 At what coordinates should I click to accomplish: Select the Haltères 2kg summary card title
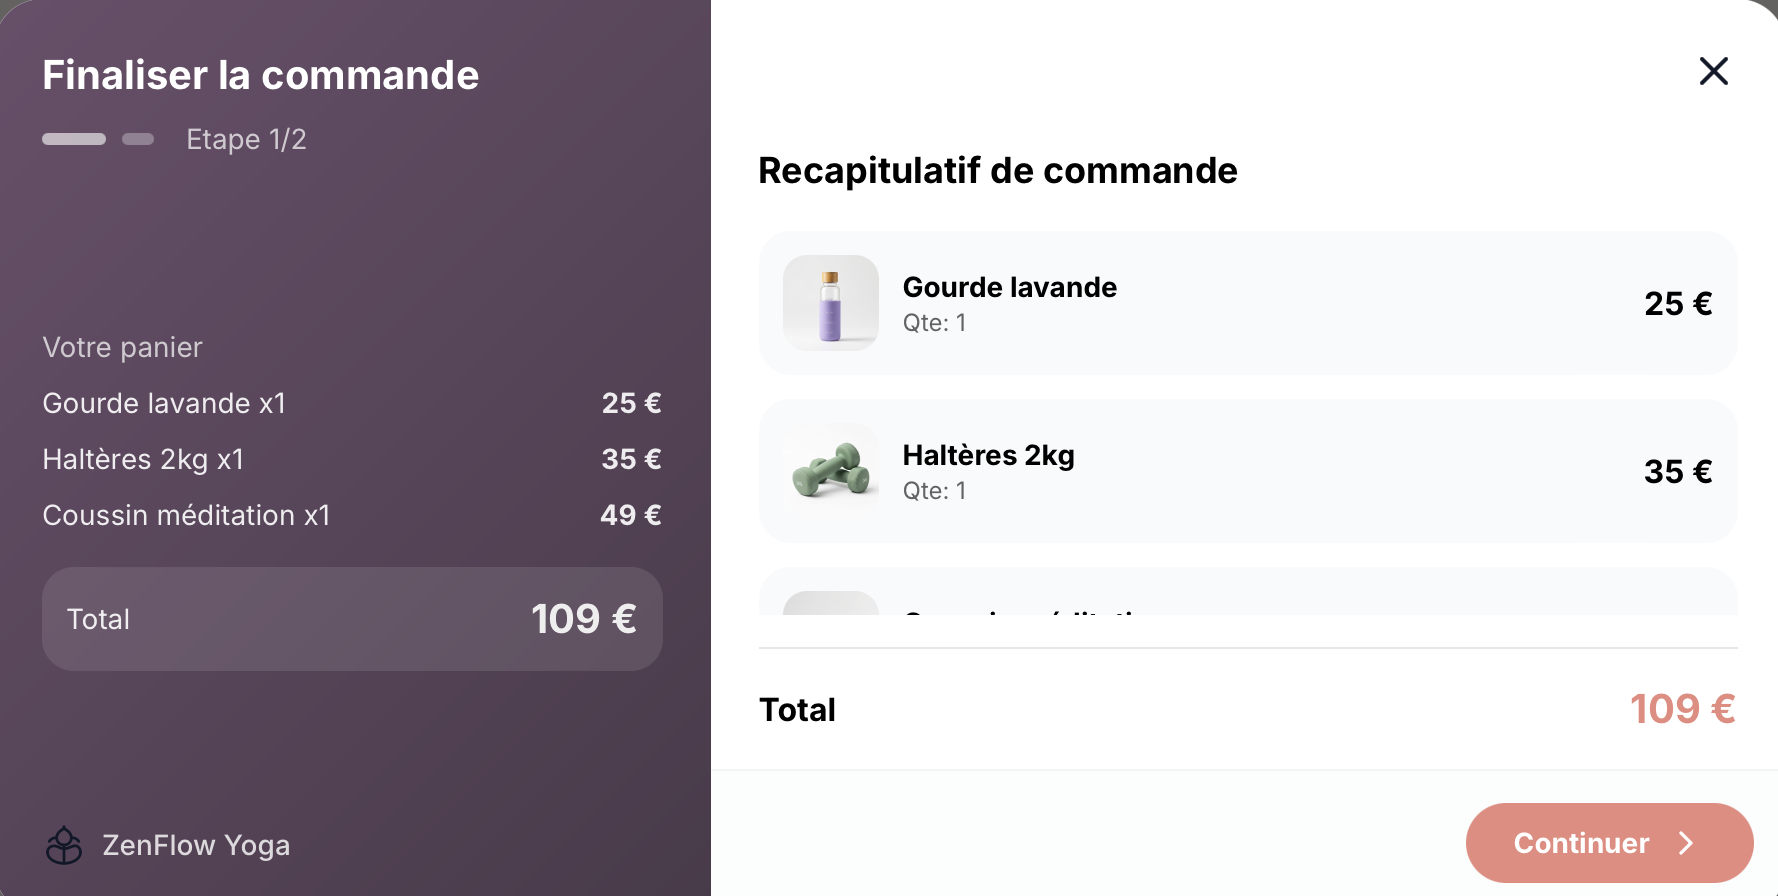(988, 455)
